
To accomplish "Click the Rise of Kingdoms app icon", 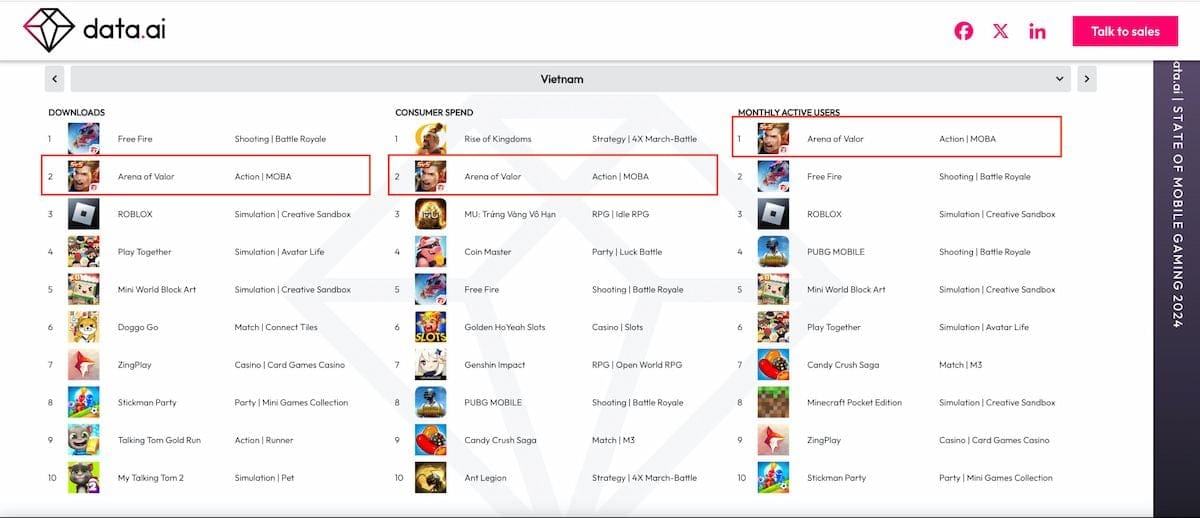I will pos(431,138).
